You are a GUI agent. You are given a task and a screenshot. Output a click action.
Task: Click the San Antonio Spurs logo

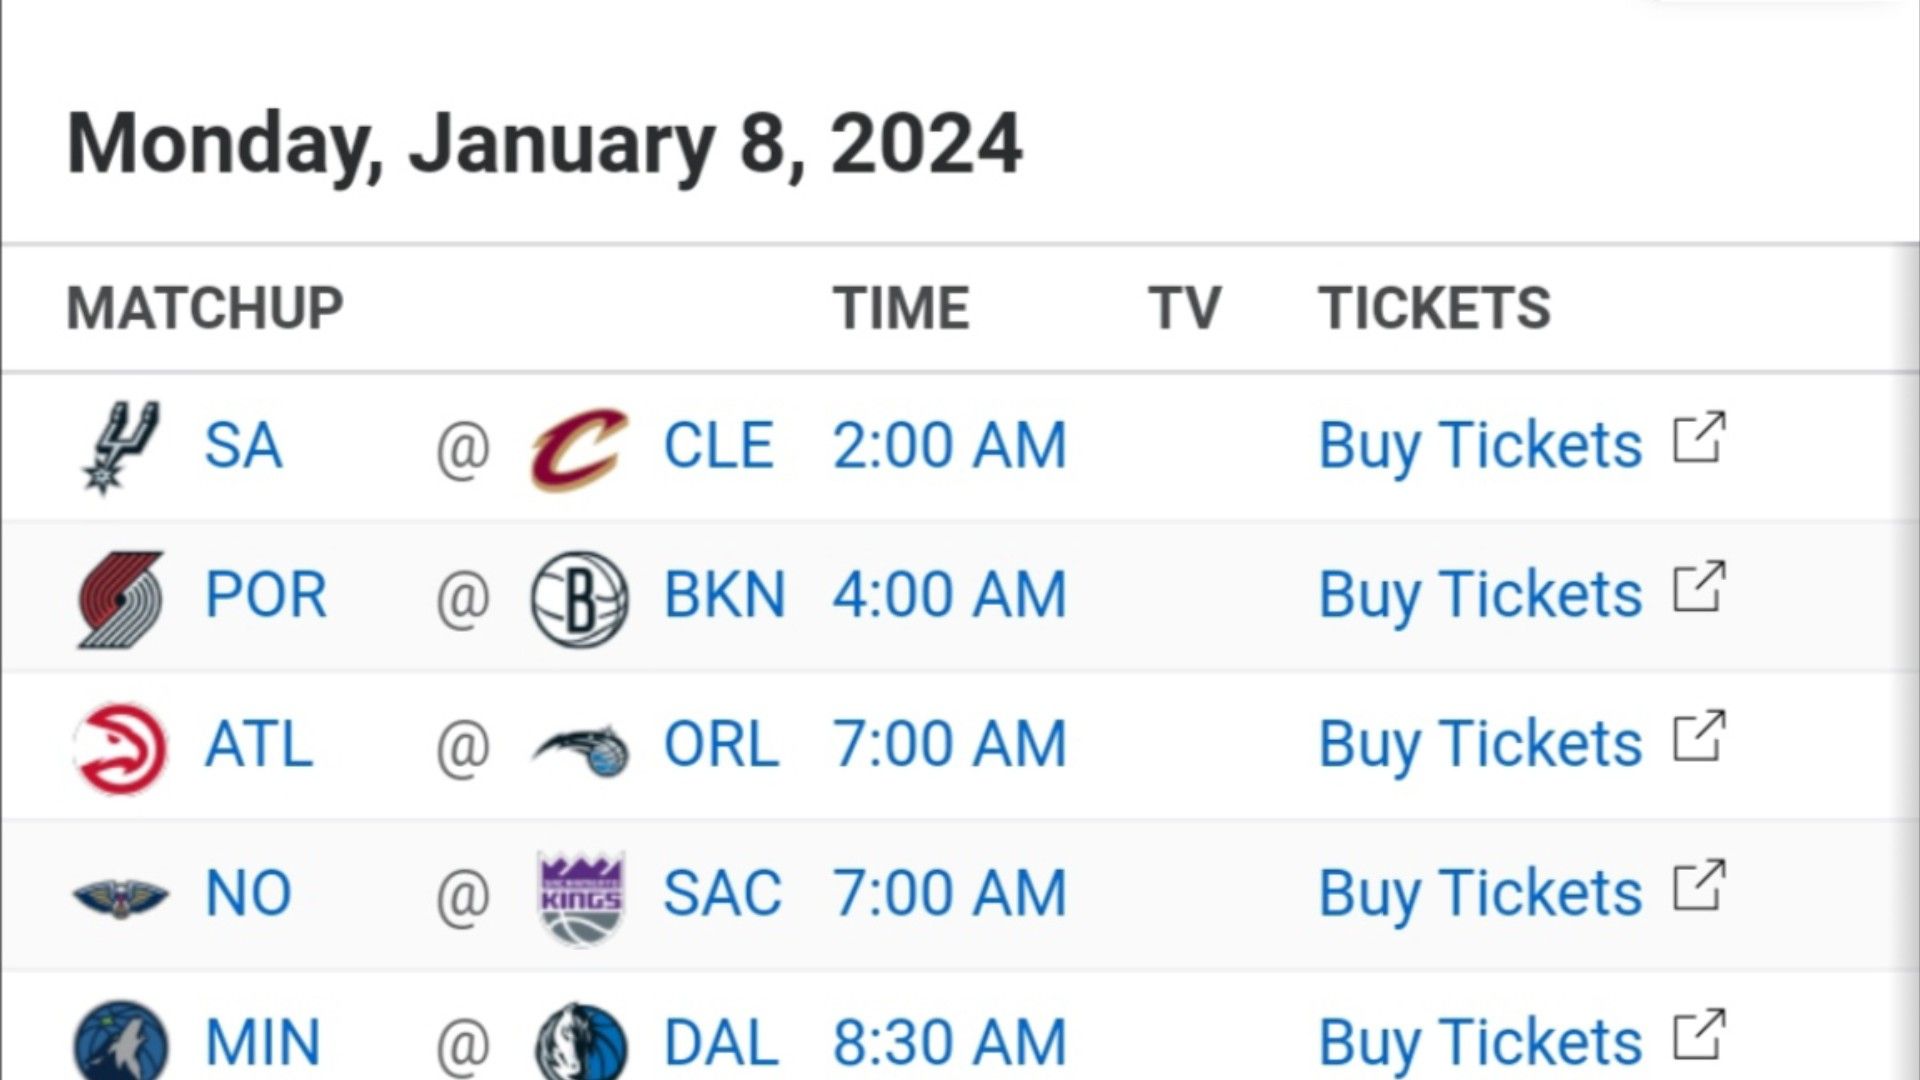click(x=120, y=447)
